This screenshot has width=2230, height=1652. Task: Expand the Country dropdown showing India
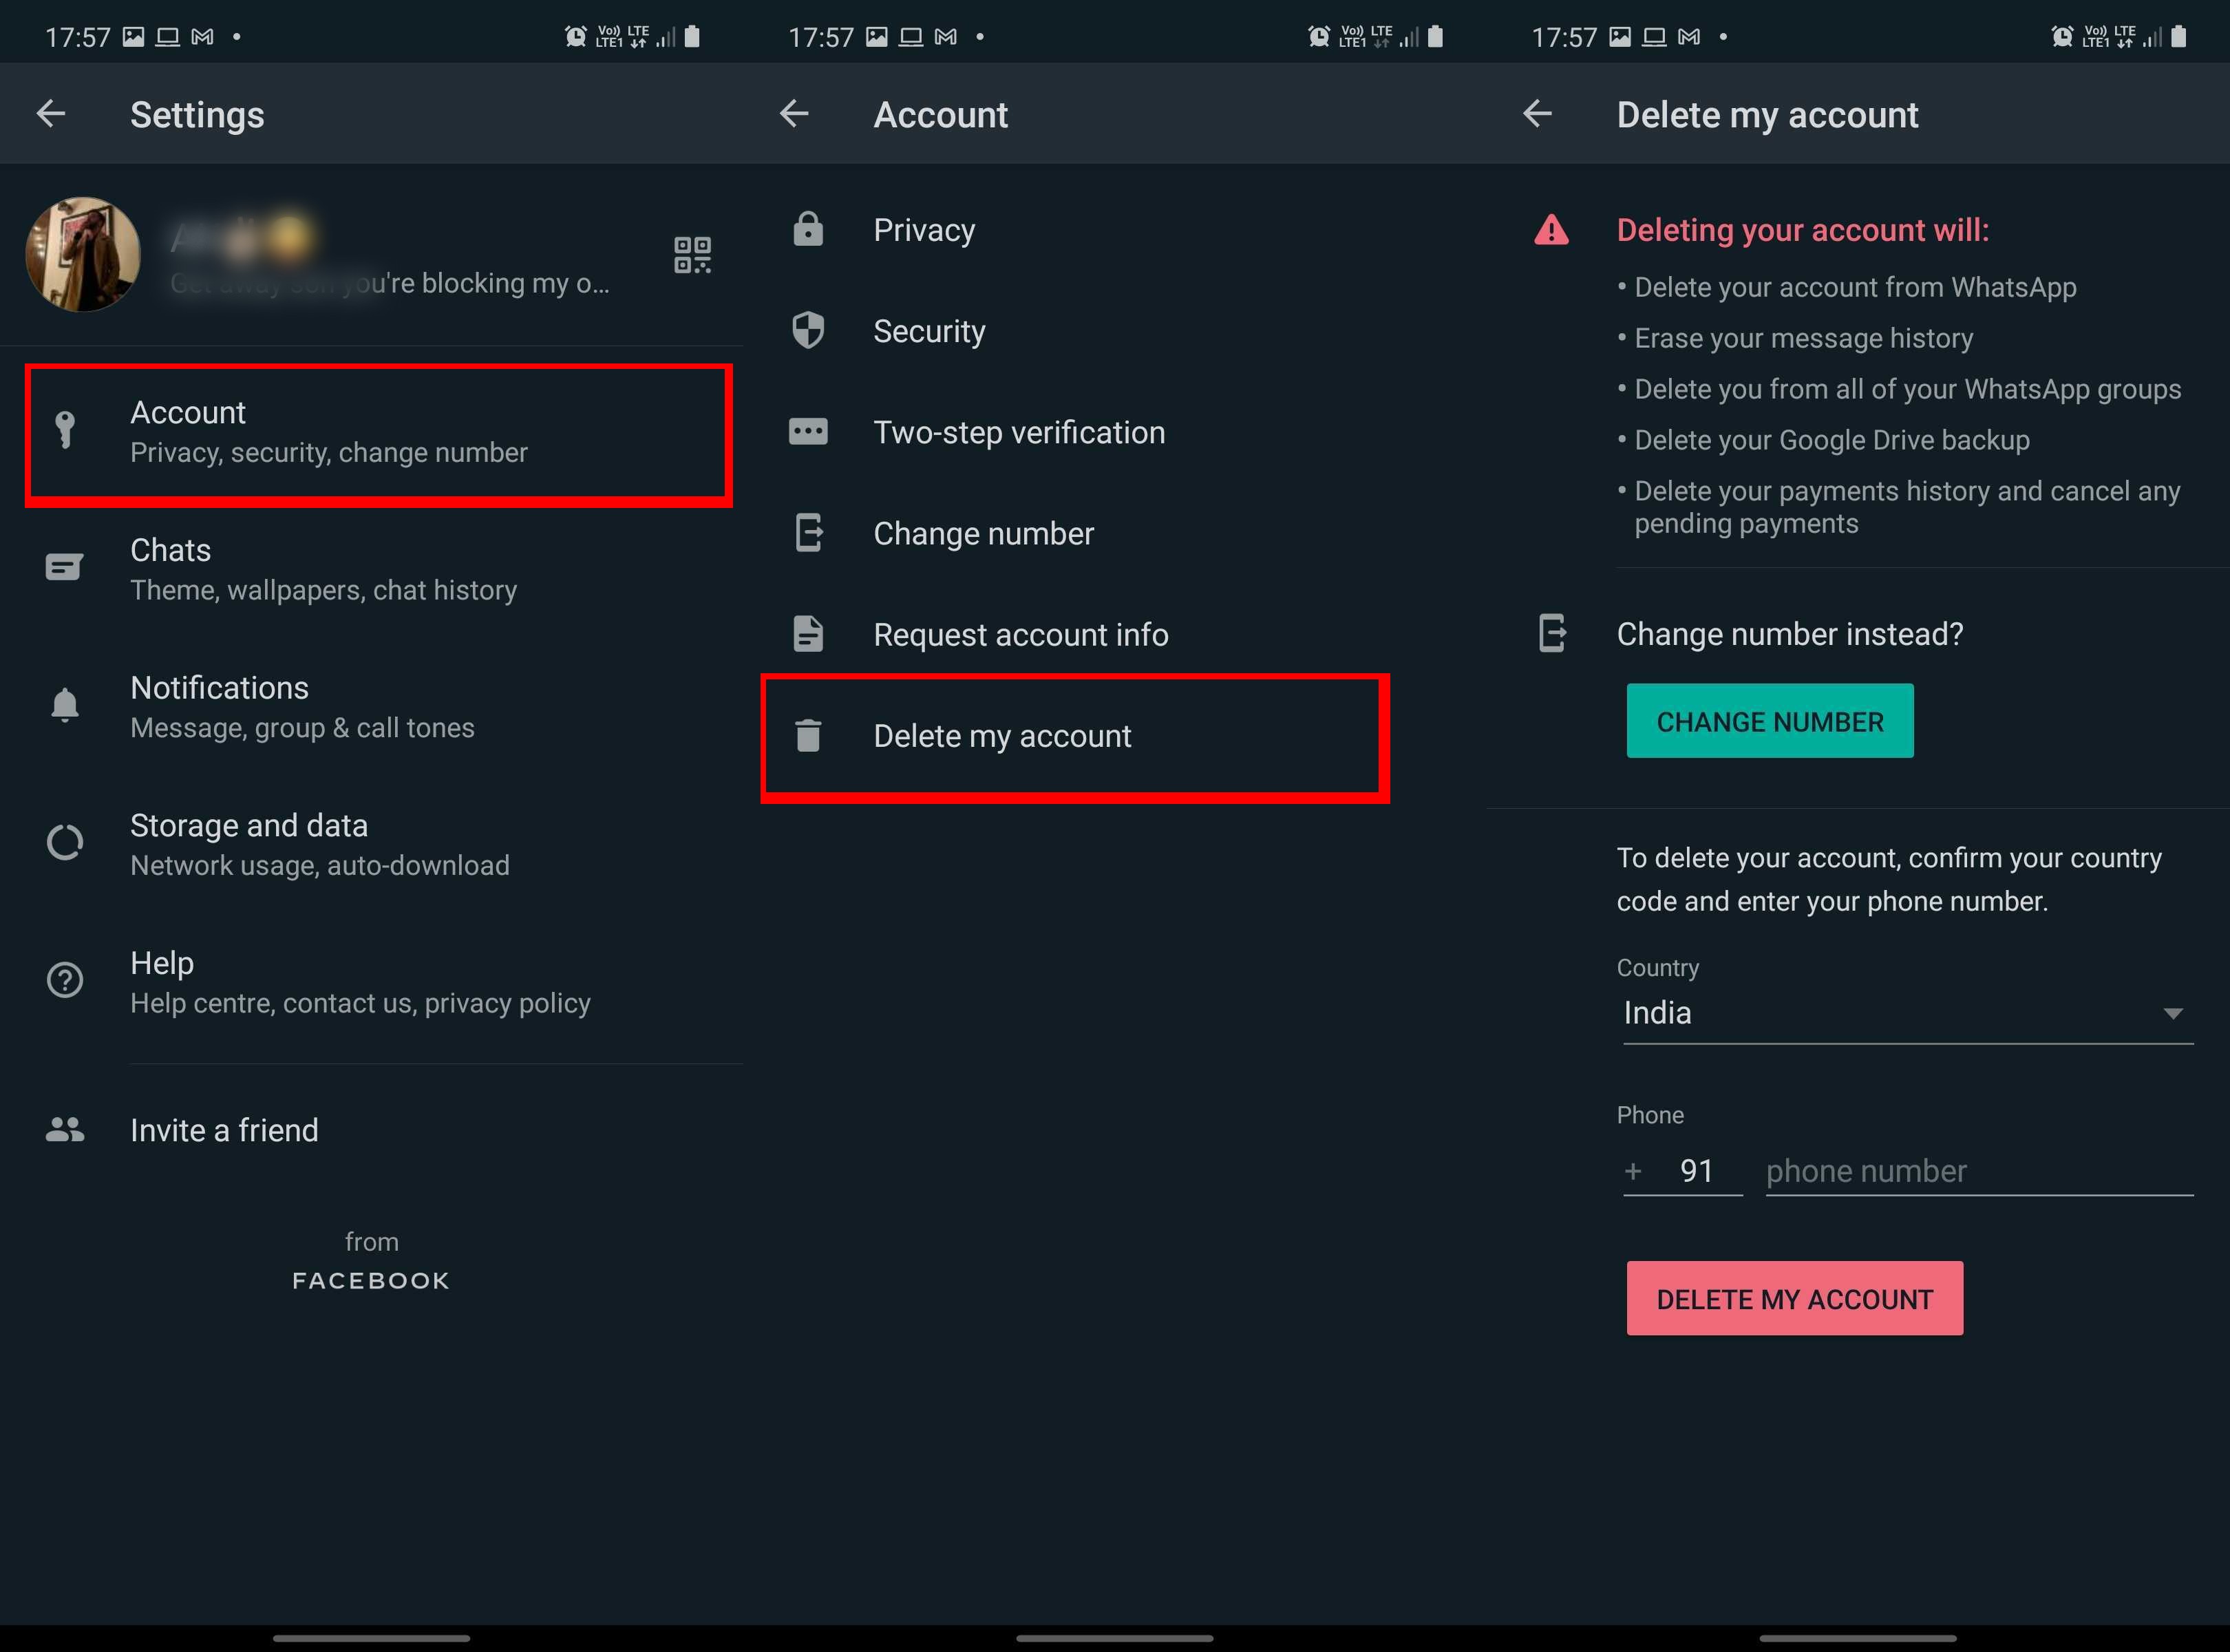click(1908, 1013)
